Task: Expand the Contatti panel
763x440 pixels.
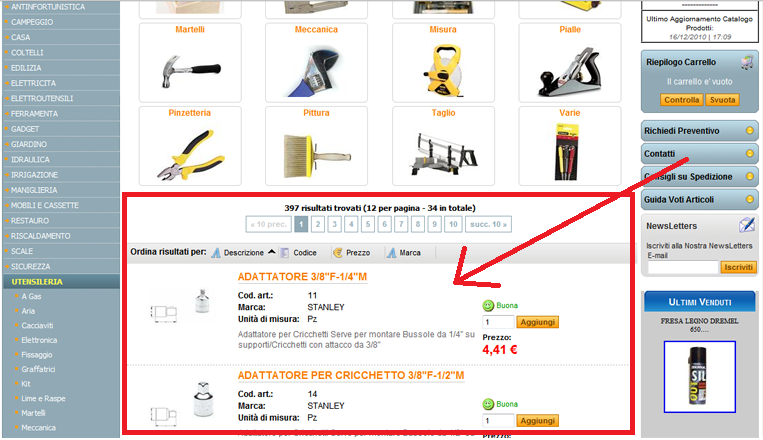Action: [699, 153]
